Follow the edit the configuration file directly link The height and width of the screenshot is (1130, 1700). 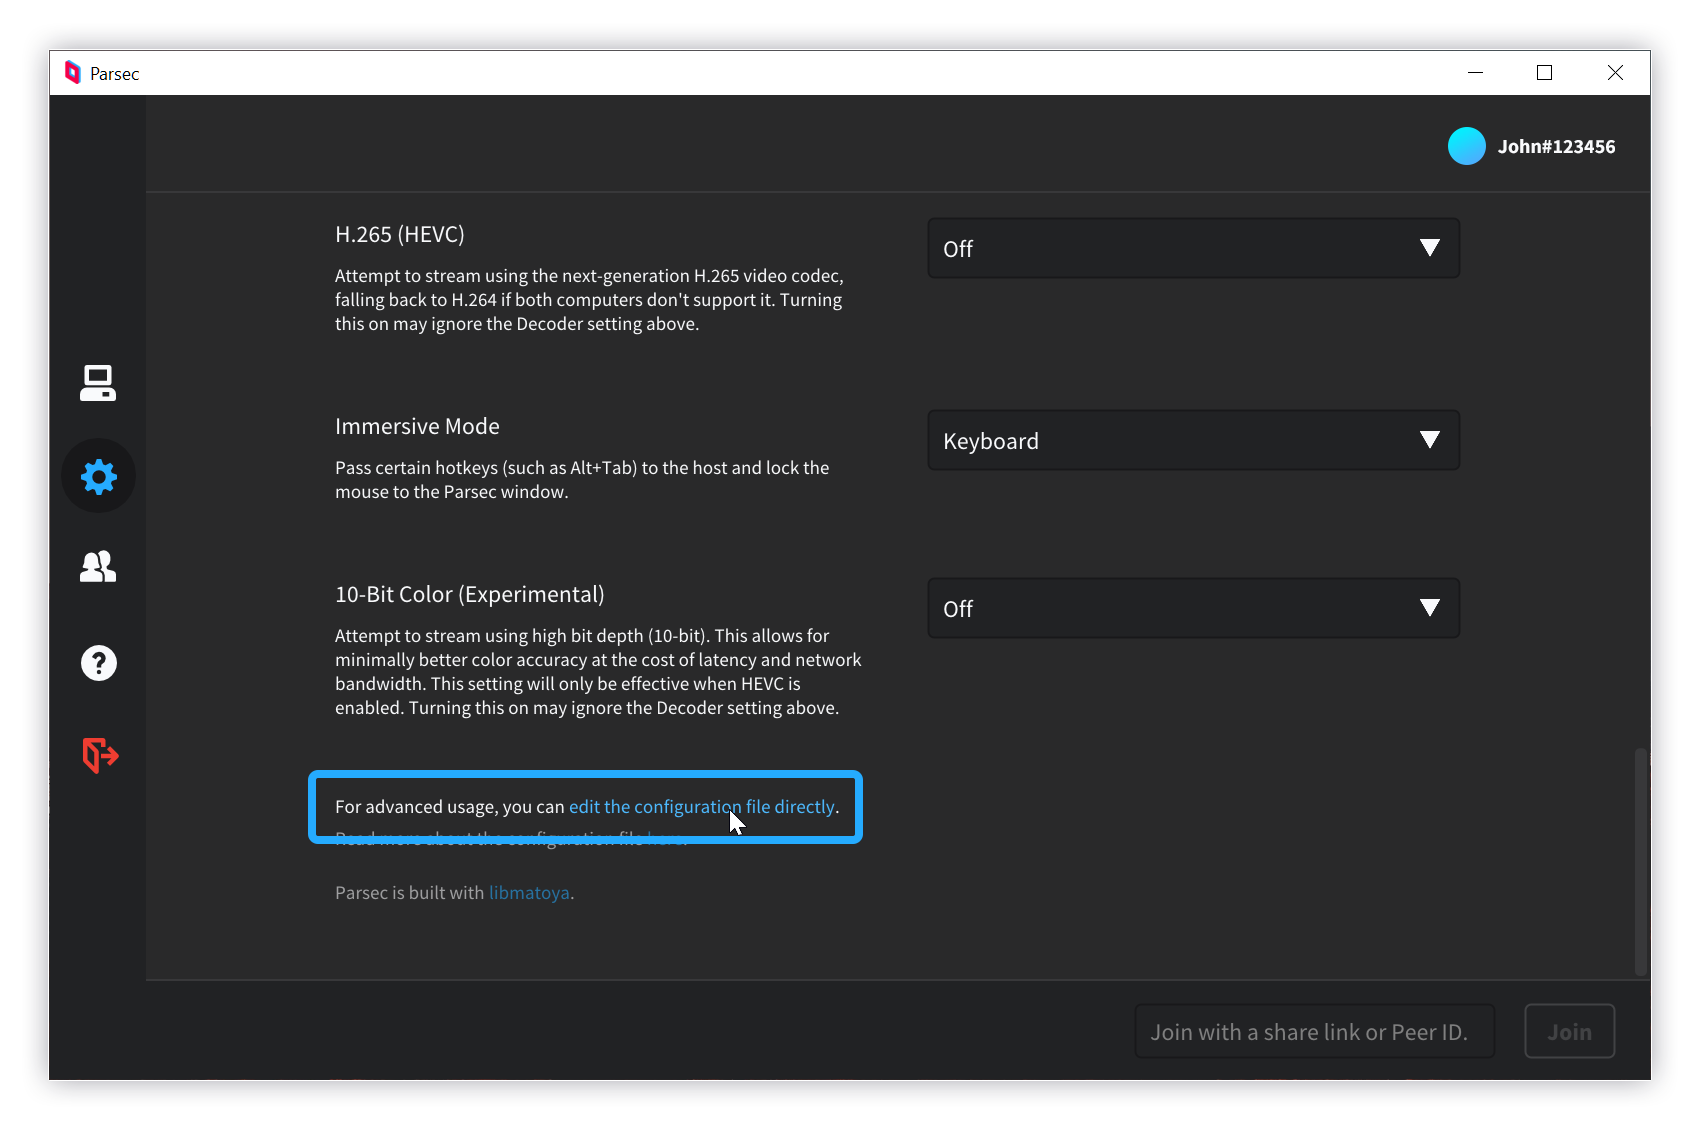(701, 807)
